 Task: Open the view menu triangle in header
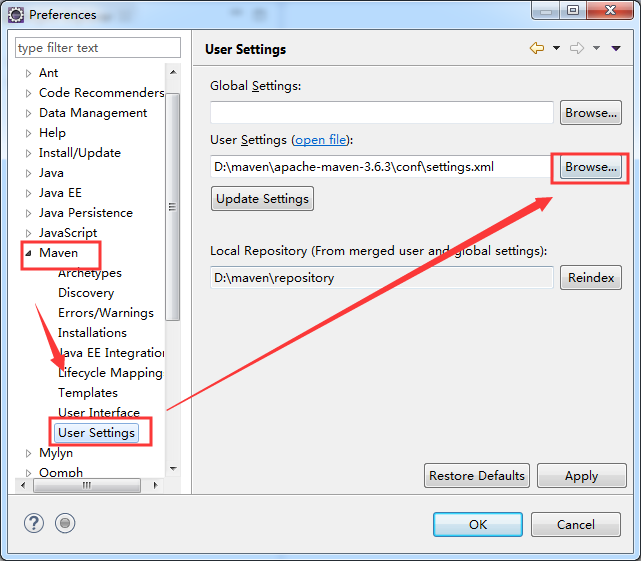click(616, 48)
